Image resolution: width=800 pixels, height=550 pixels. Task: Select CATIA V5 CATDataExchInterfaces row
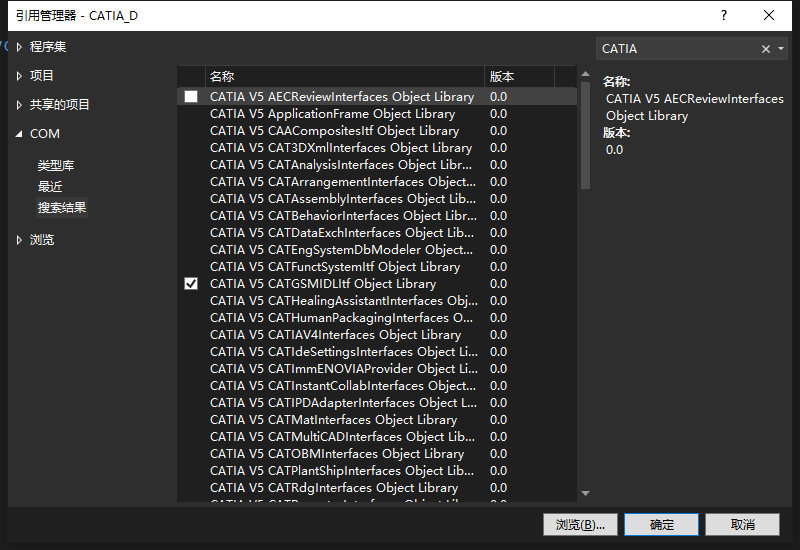pos(377,233)
